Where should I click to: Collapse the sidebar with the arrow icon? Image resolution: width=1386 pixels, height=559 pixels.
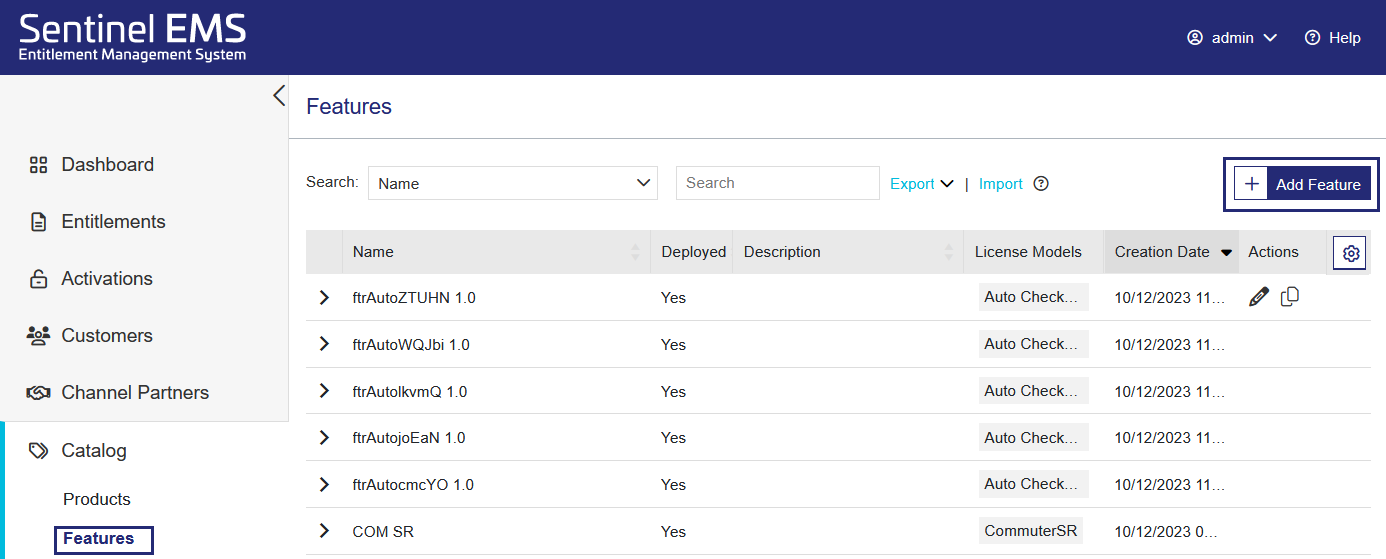(278, 96)
